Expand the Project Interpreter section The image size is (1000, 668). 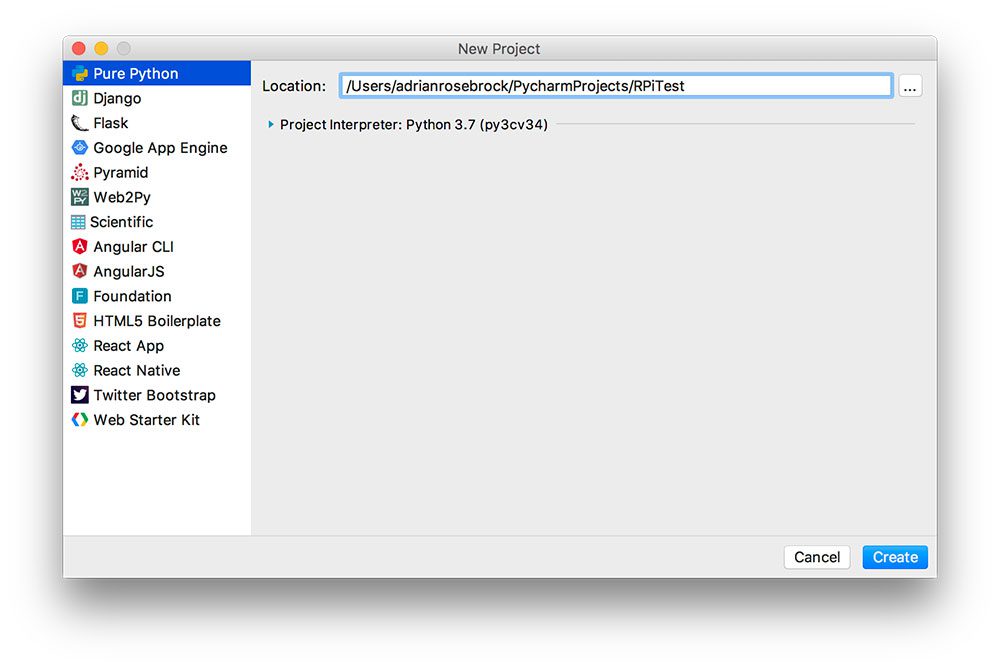point(271,124)
